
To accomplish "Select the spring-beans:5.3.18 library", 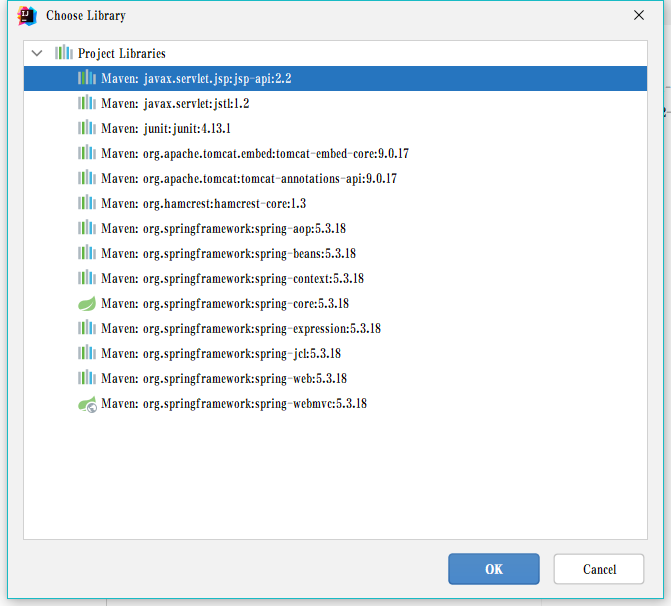I will (228, 253).
